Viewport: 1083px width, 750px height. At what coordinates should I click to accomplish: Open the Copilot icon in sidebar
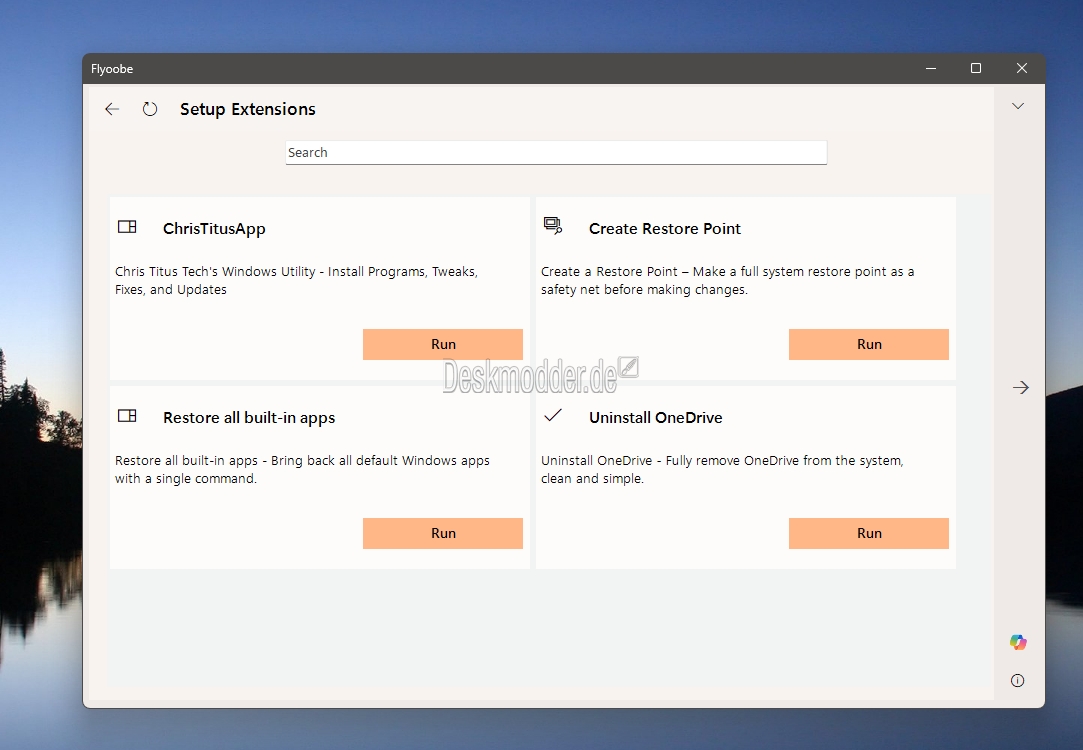coord(1017,642)
